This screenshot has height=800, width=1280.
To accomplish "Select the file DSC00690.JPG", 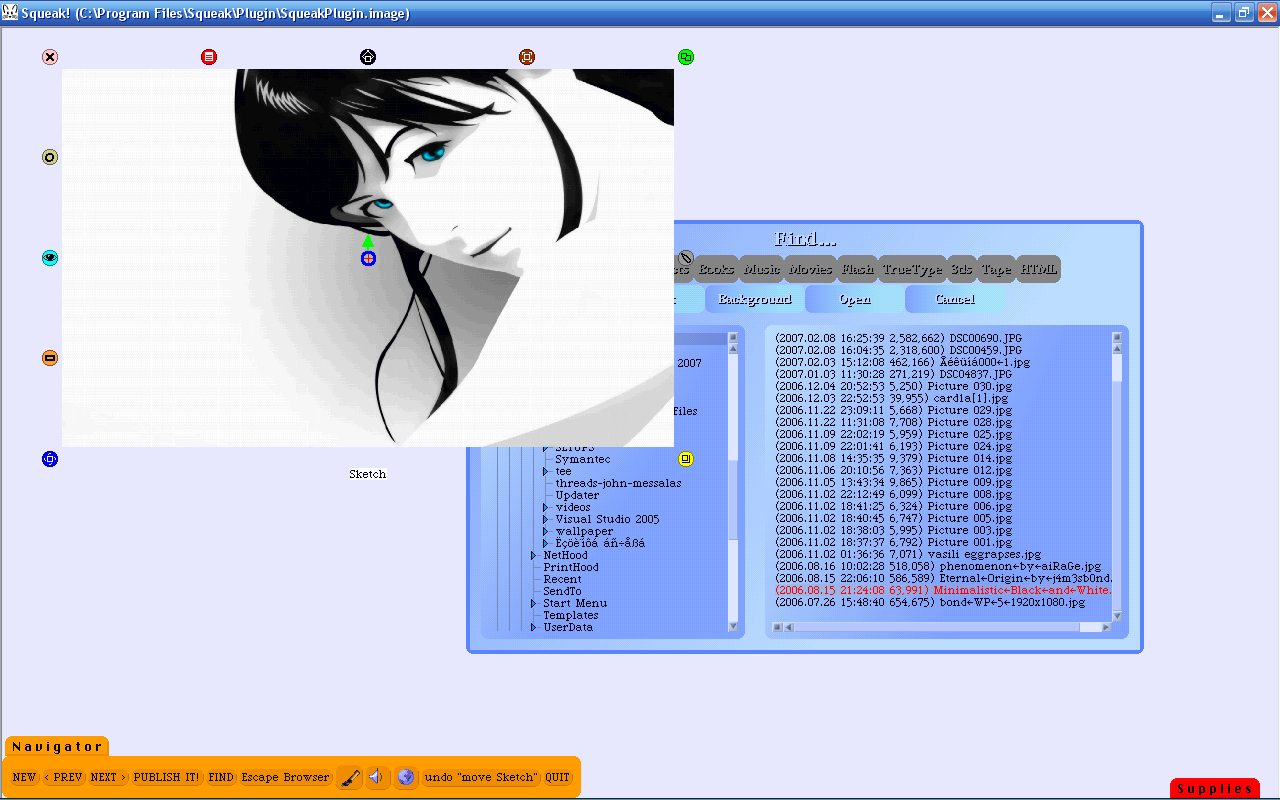I will (898, 338).
